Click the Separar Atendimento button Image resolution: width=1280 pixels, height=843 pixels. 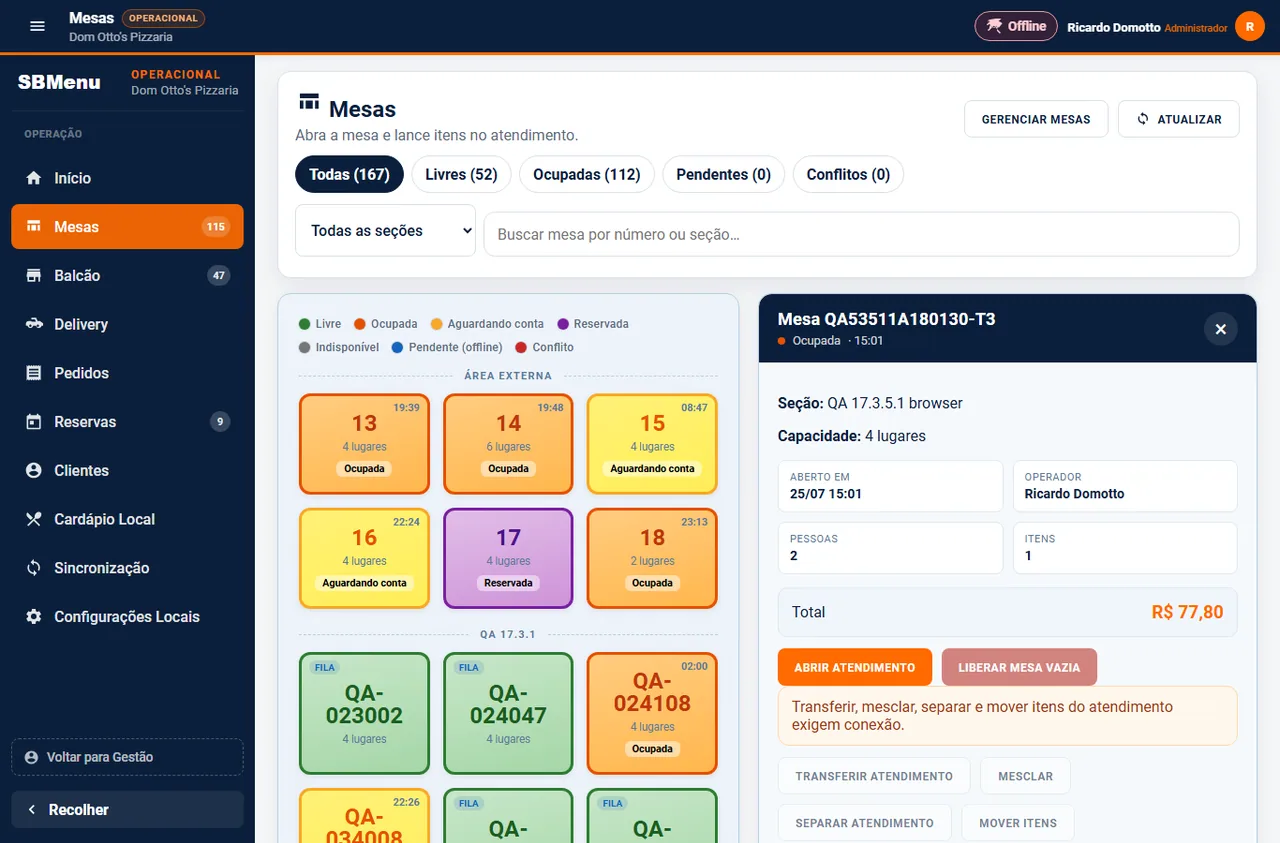[x=865, y=823]
